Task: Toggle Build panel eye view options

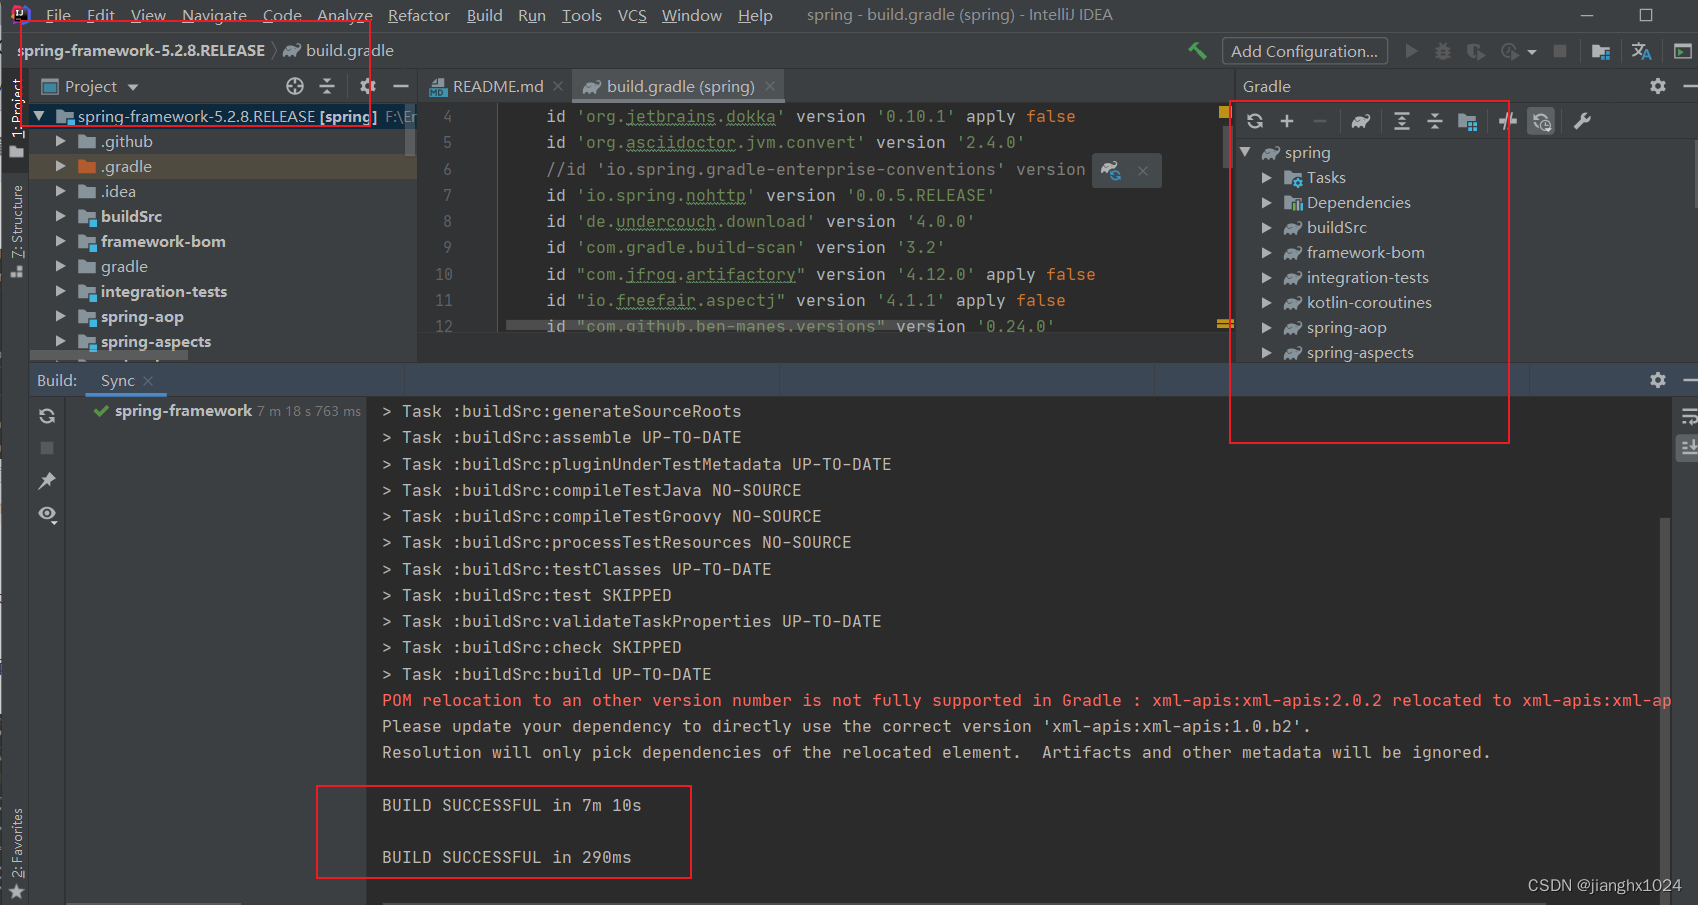Action: point(47,514)
